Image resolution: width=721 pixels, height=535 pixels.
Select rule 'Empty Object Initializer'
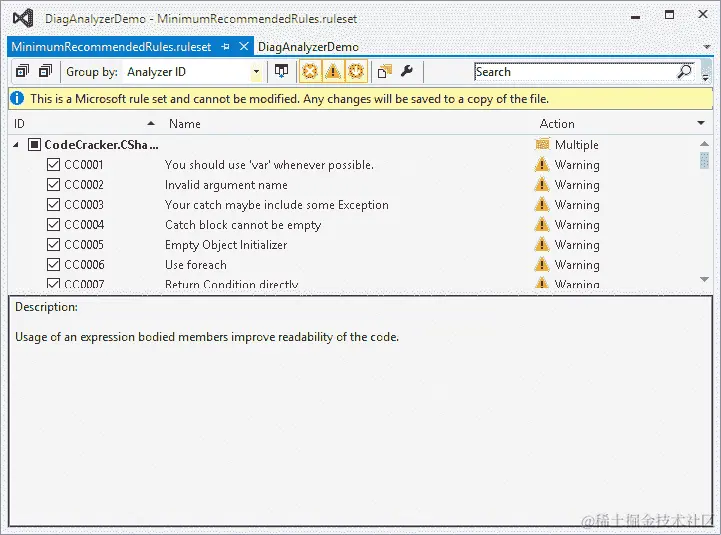226,245
